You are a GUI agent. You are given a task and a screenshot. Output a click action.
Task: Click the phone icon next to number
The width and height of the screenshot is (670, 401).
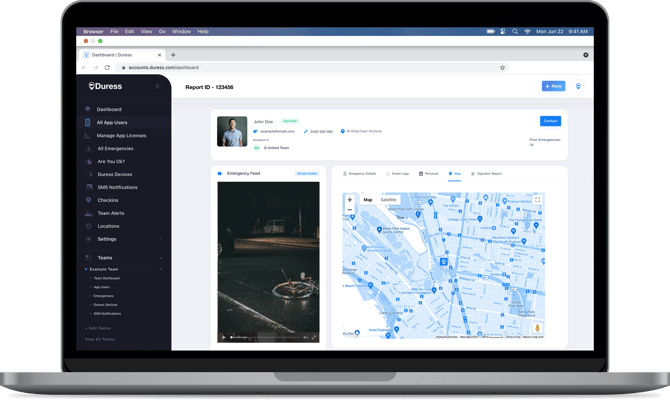306,131
